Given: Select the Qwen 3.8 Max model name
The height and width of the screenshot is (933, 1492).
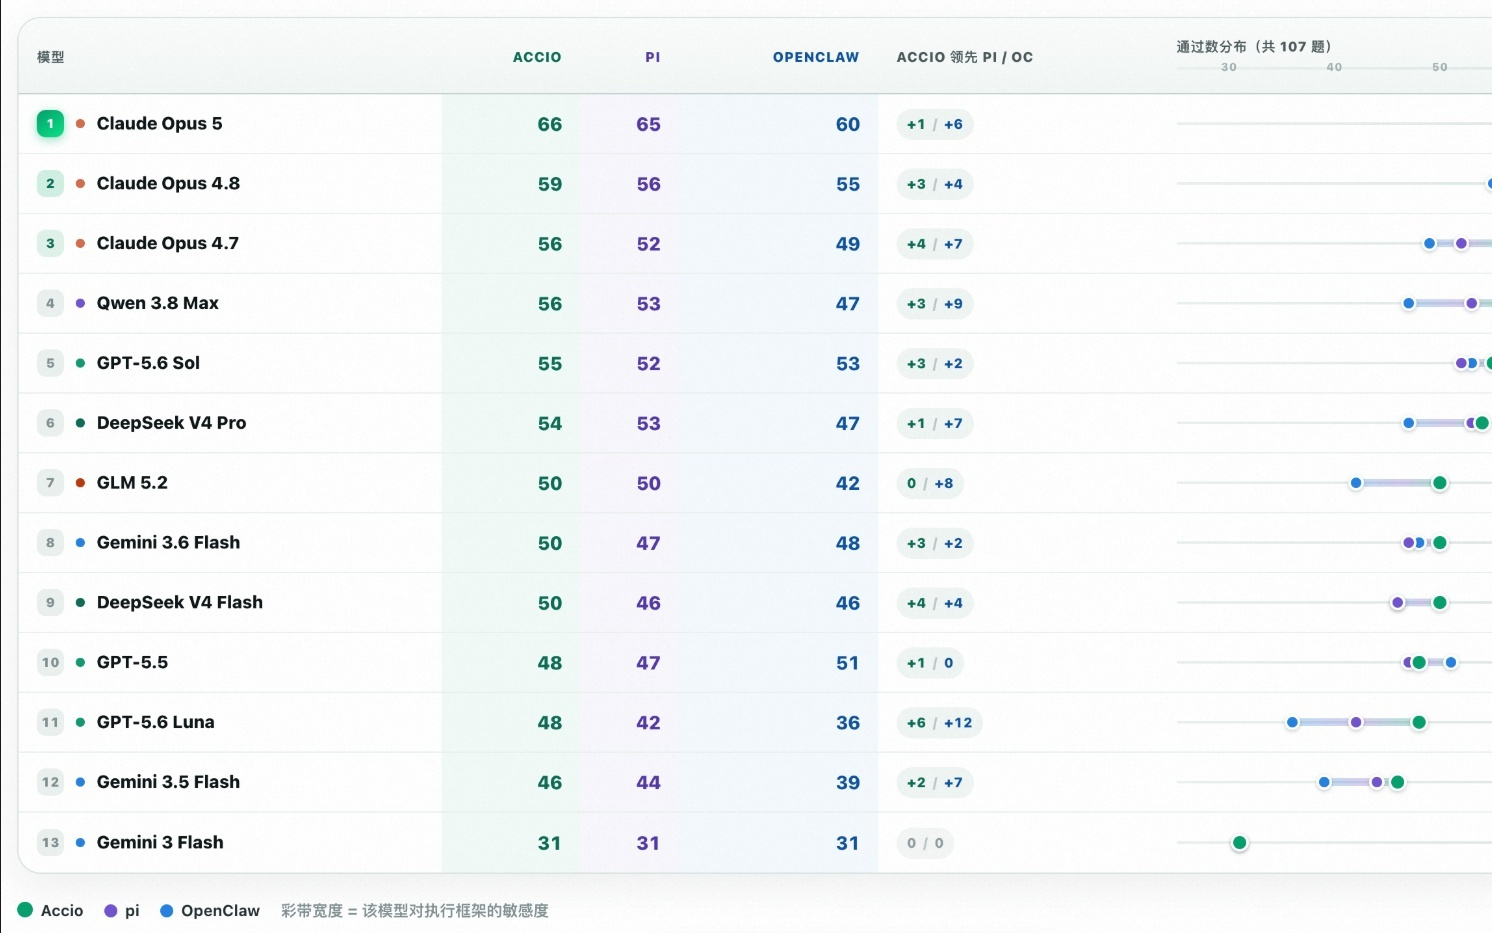Looking at the screenshot, I should pos(158,303).
